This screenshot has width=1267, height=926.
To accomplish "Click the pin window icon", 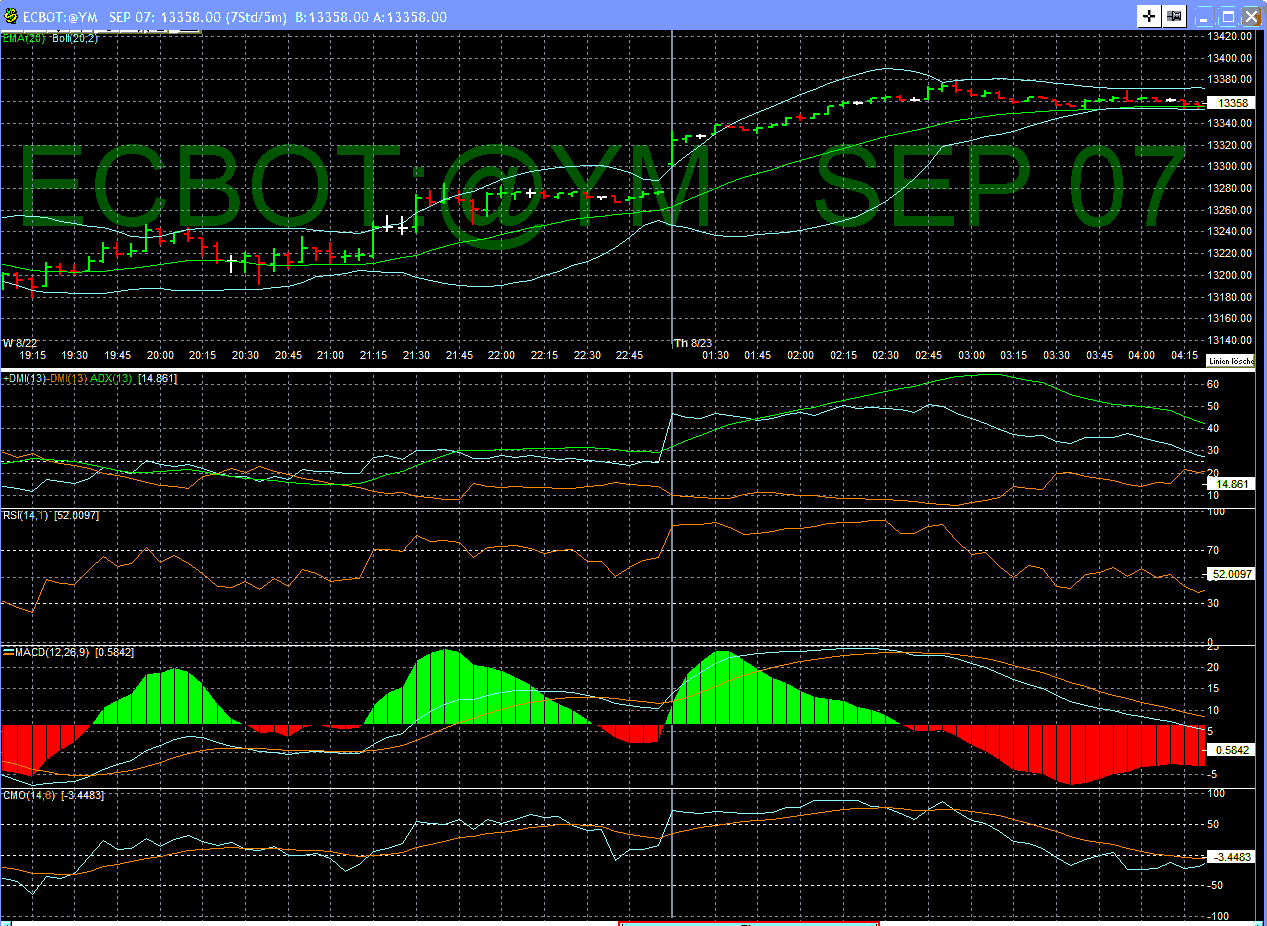I will click(x=1175, y=16).
